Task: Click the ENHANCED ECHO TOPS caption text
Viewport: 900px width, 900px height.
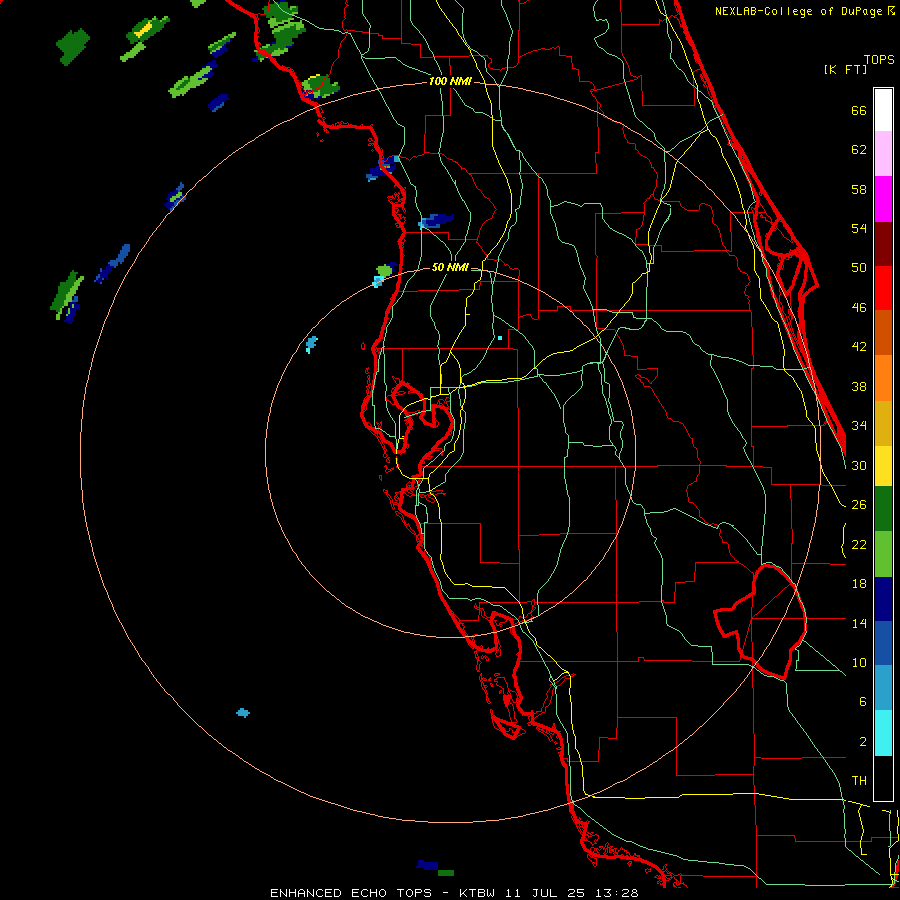Action: pos(351,893)
